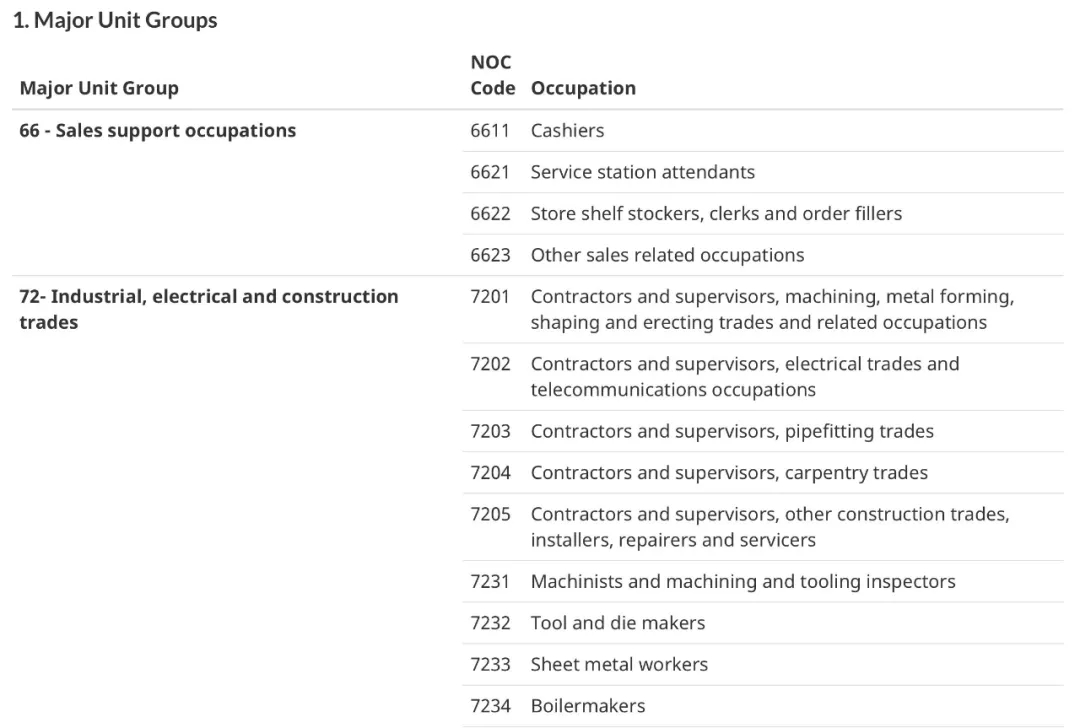Click the "Major Unit Group" column header

[x=99, y=88]
